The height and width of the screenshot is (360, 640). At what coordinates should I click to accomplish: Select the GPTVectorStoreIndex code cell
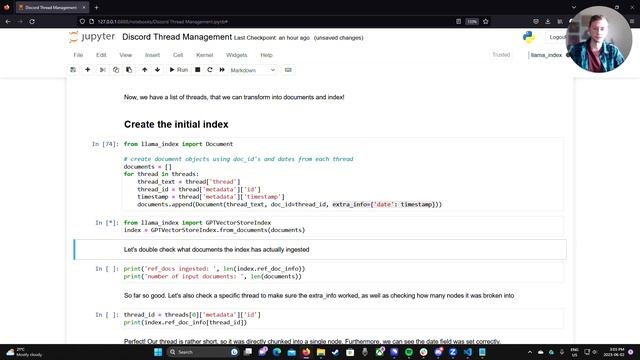pyautogui.click(x=343, y=227)
